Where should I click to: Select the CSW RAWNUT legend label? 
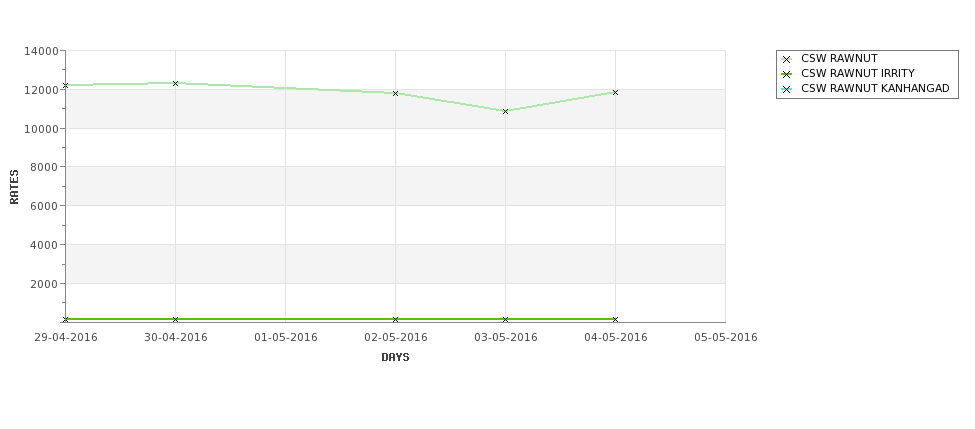(x=839, y=58)
